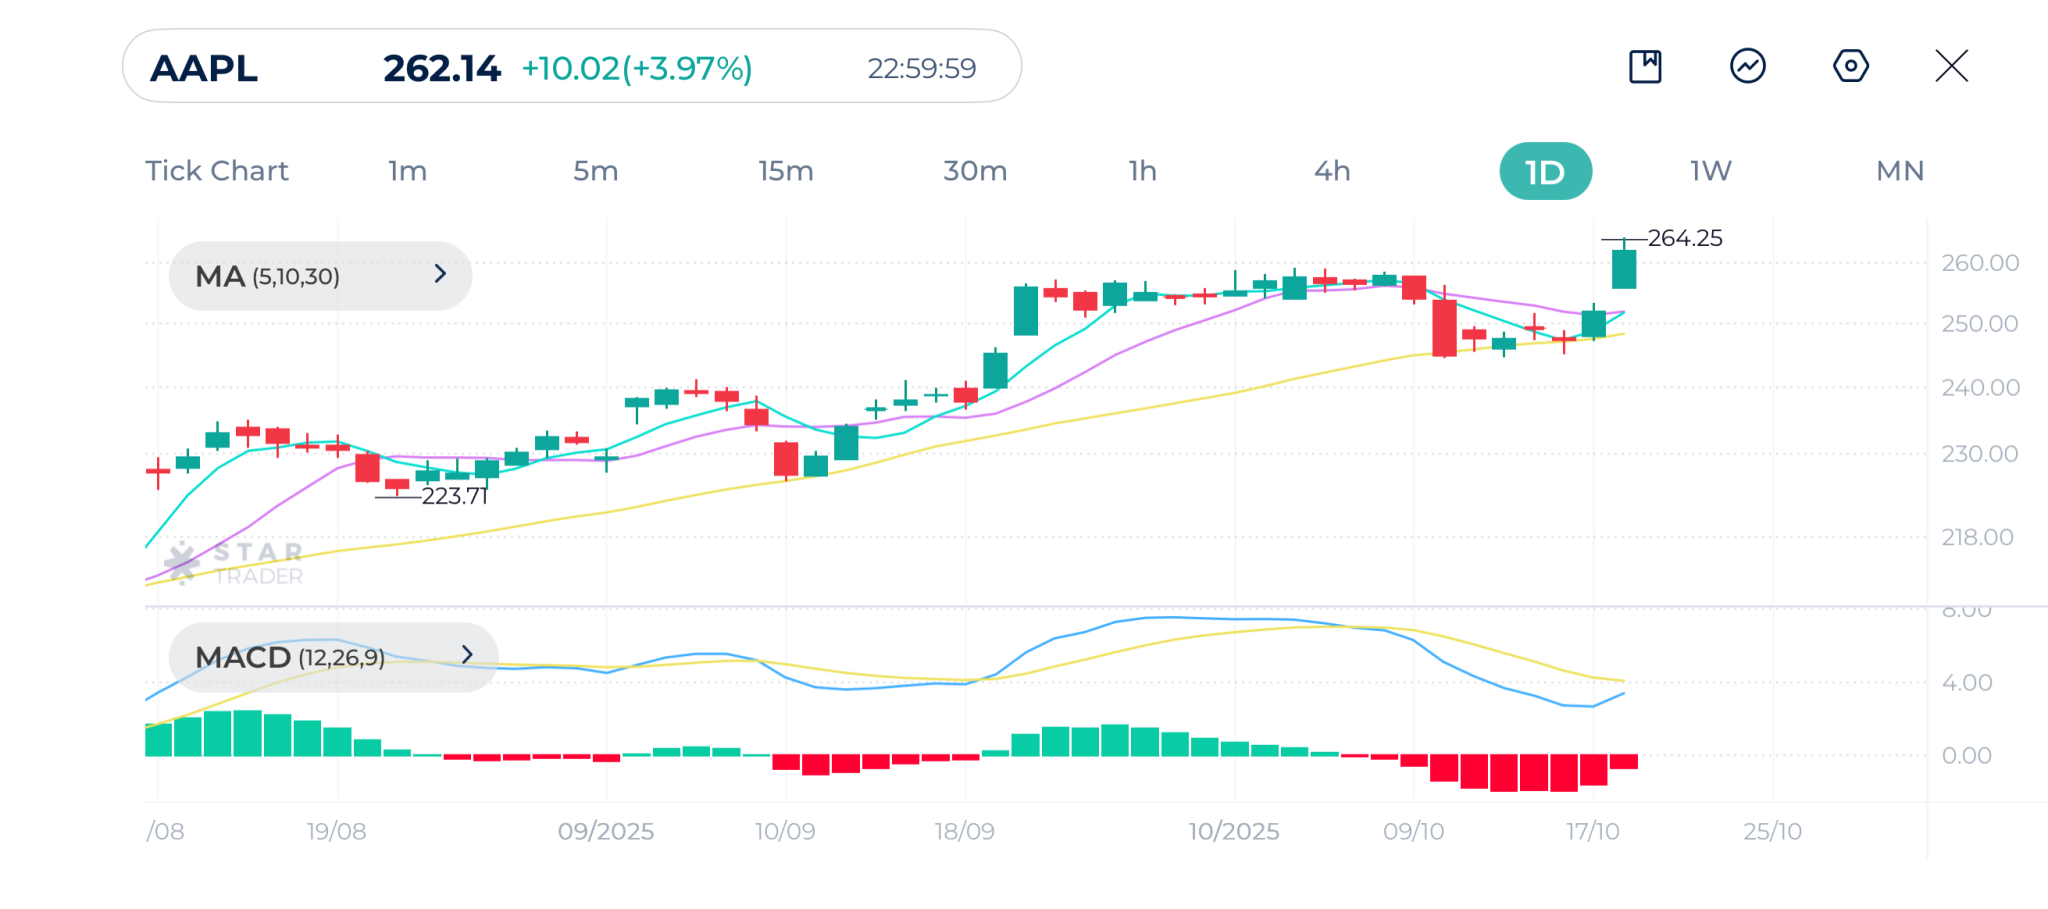This screenshot has height=909, width=2048.
Task: Click the 223.71 low price marker
Action: 453,496
